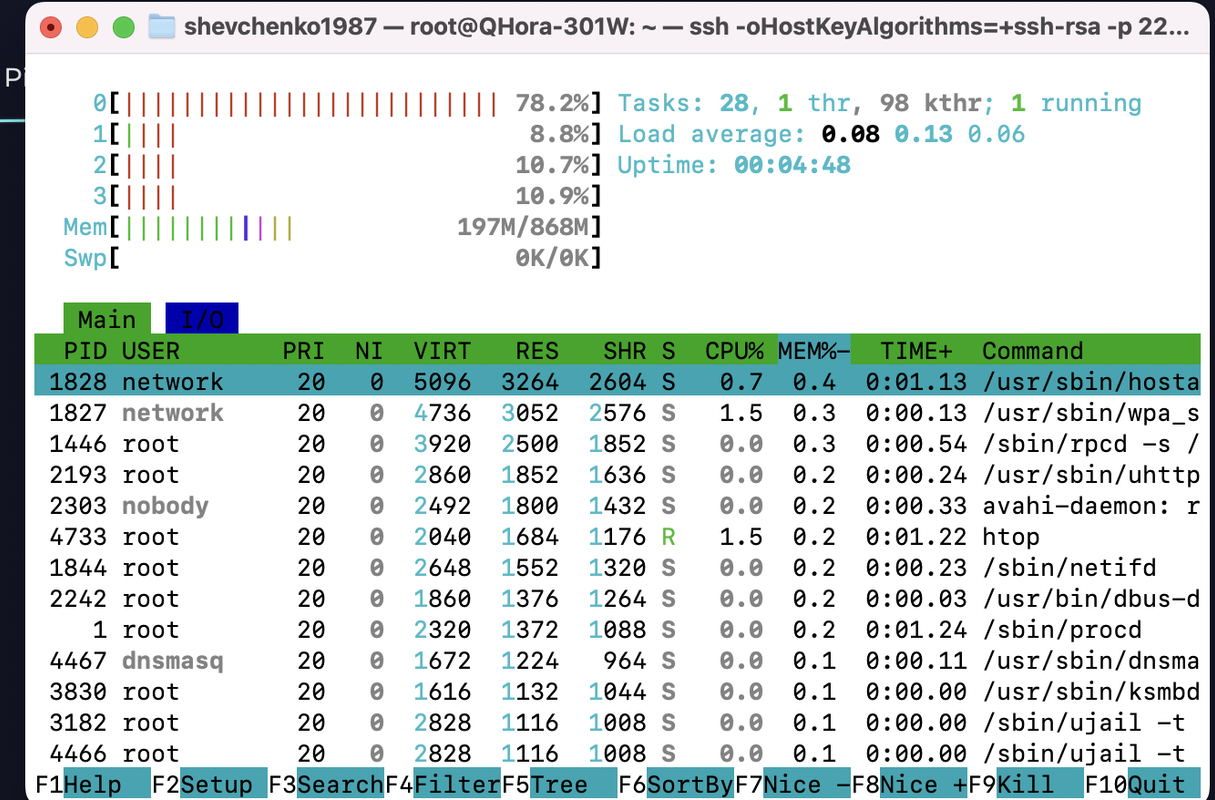Image resolution: width=1215 pixels, height=800 pixels.
Task: Toggle F5 Tree view
Action: 559,784
